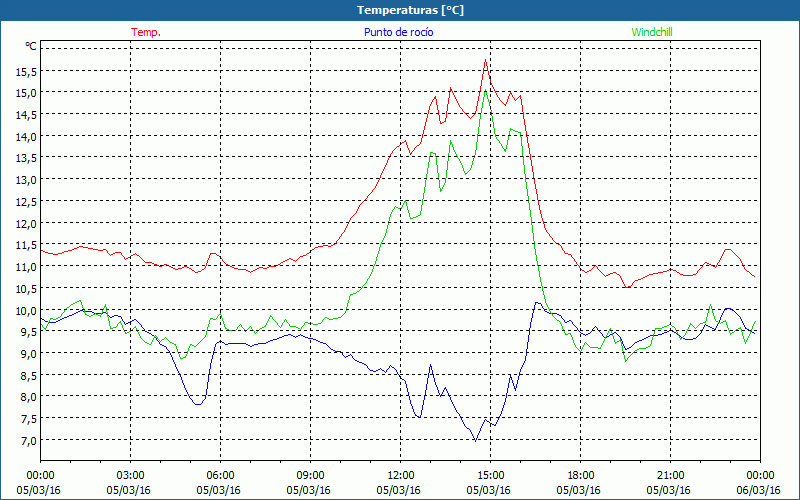Click the '12:00' time axis label
Image resolution: width=800 pixels, height=500 pixels.
pos(401,476)
